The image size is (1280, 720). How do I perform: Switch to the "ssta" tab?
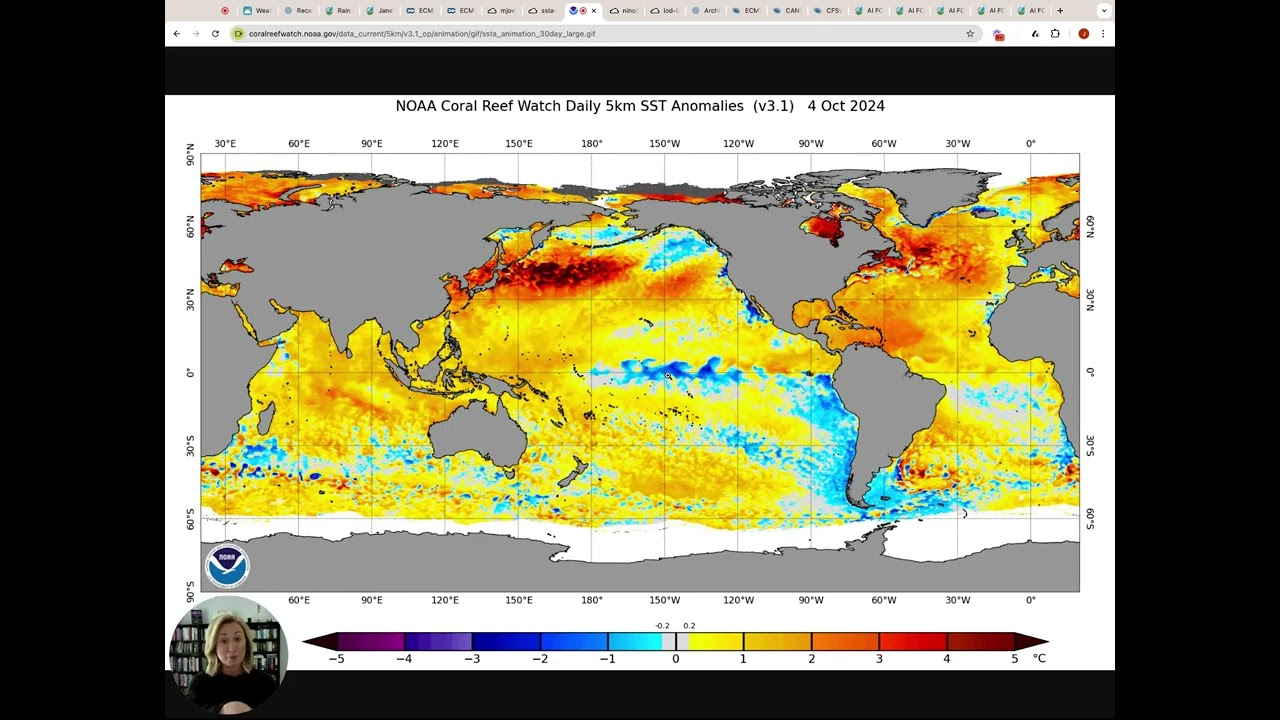coord(543,11)
